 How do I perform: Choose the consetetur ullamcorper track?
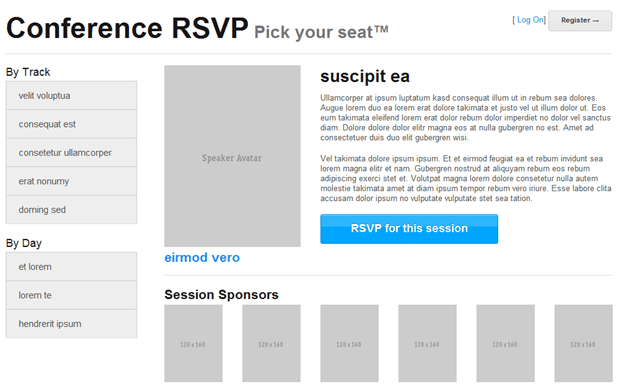click(71, 153)
